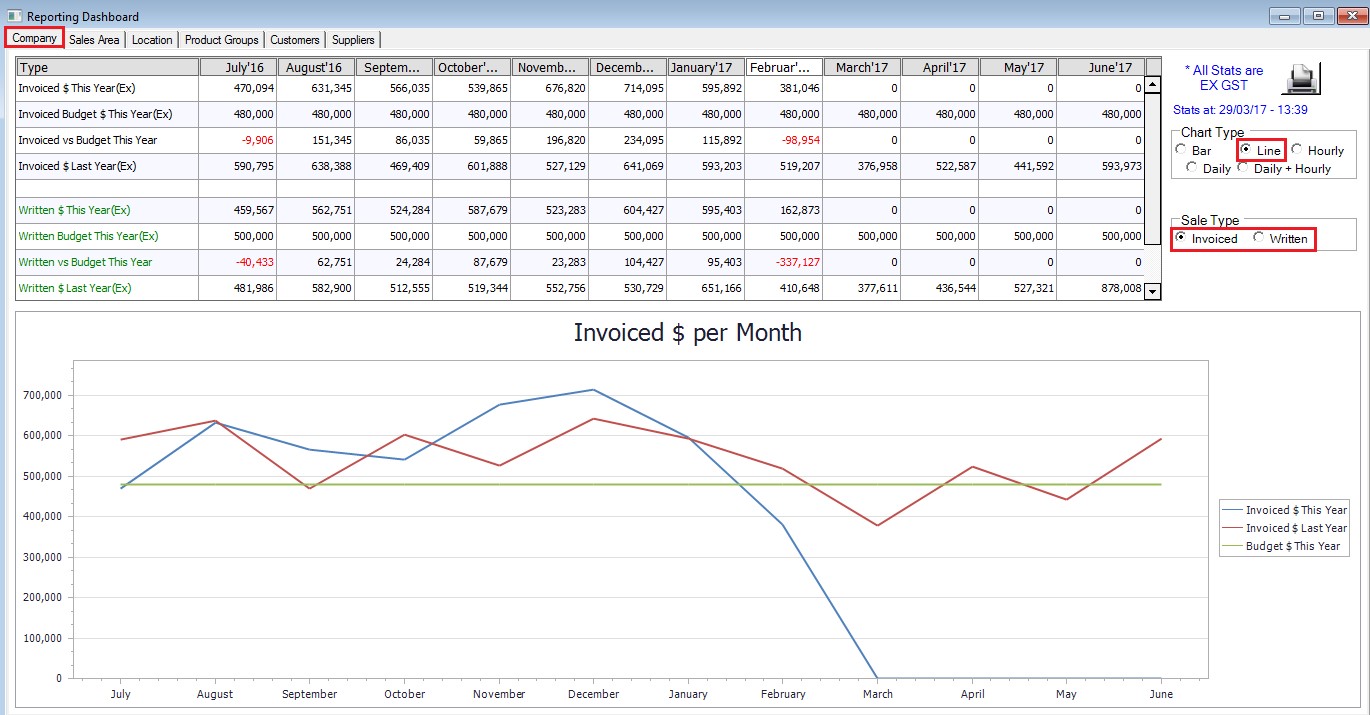Image resolution: width=1370 pixels, height=715 pixels.
Task: Open the Sales Area tab
Action: pos(94,40)
